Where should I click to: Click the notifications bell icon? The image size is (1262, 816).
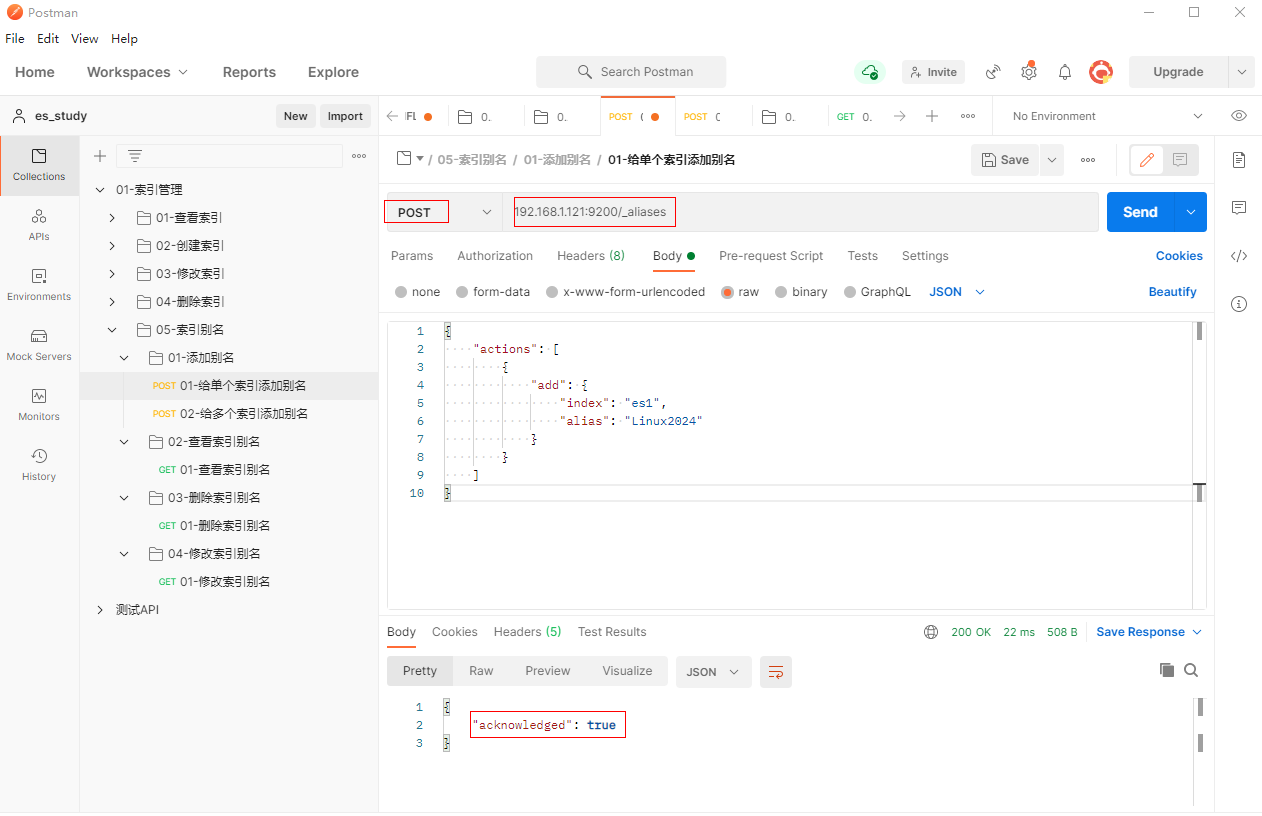(x=1065, y=72)
